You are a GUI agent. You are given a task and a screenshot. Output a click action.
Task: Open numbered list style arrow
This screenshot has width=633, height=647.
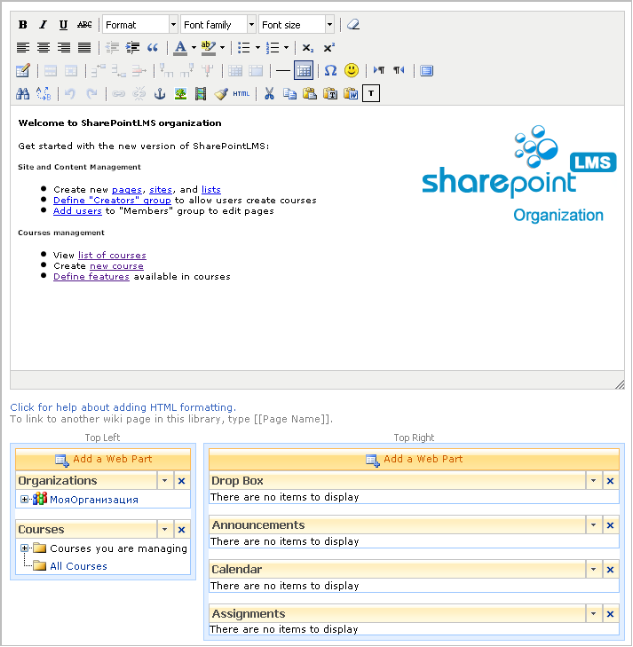[x=286, y=48]
